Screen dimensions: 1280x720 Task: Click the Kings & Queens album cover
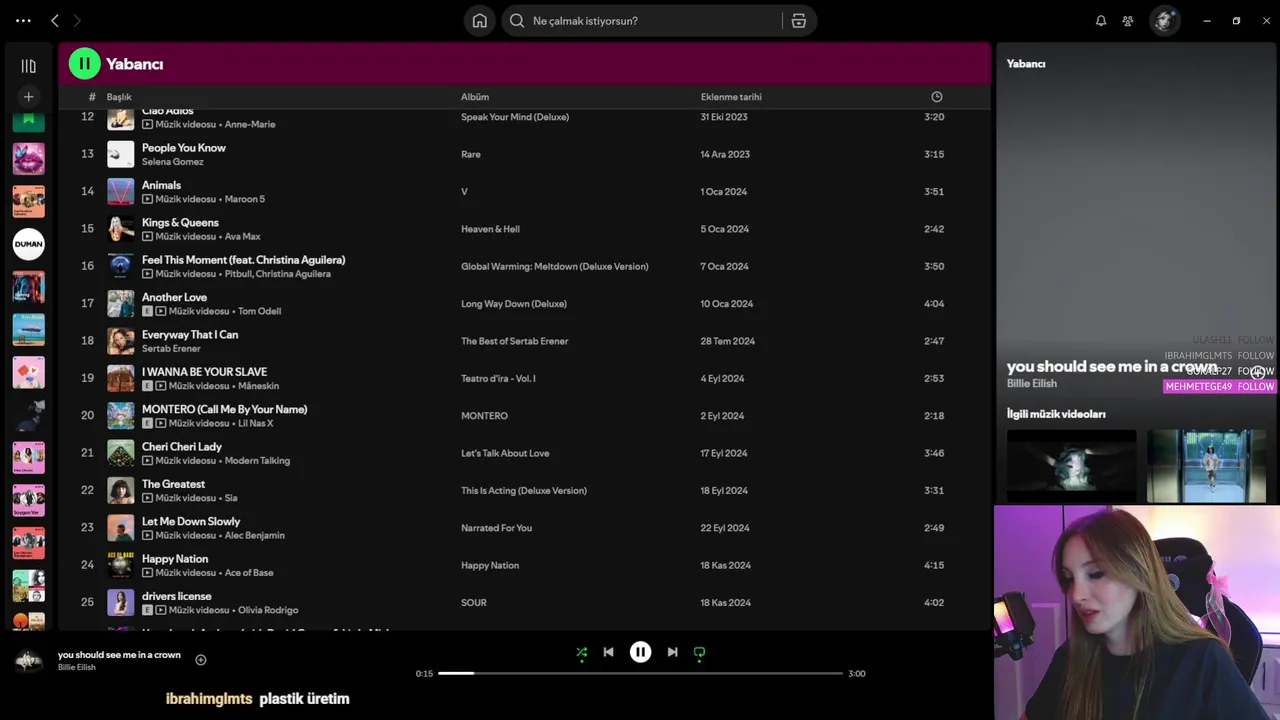tap(120, 229)
